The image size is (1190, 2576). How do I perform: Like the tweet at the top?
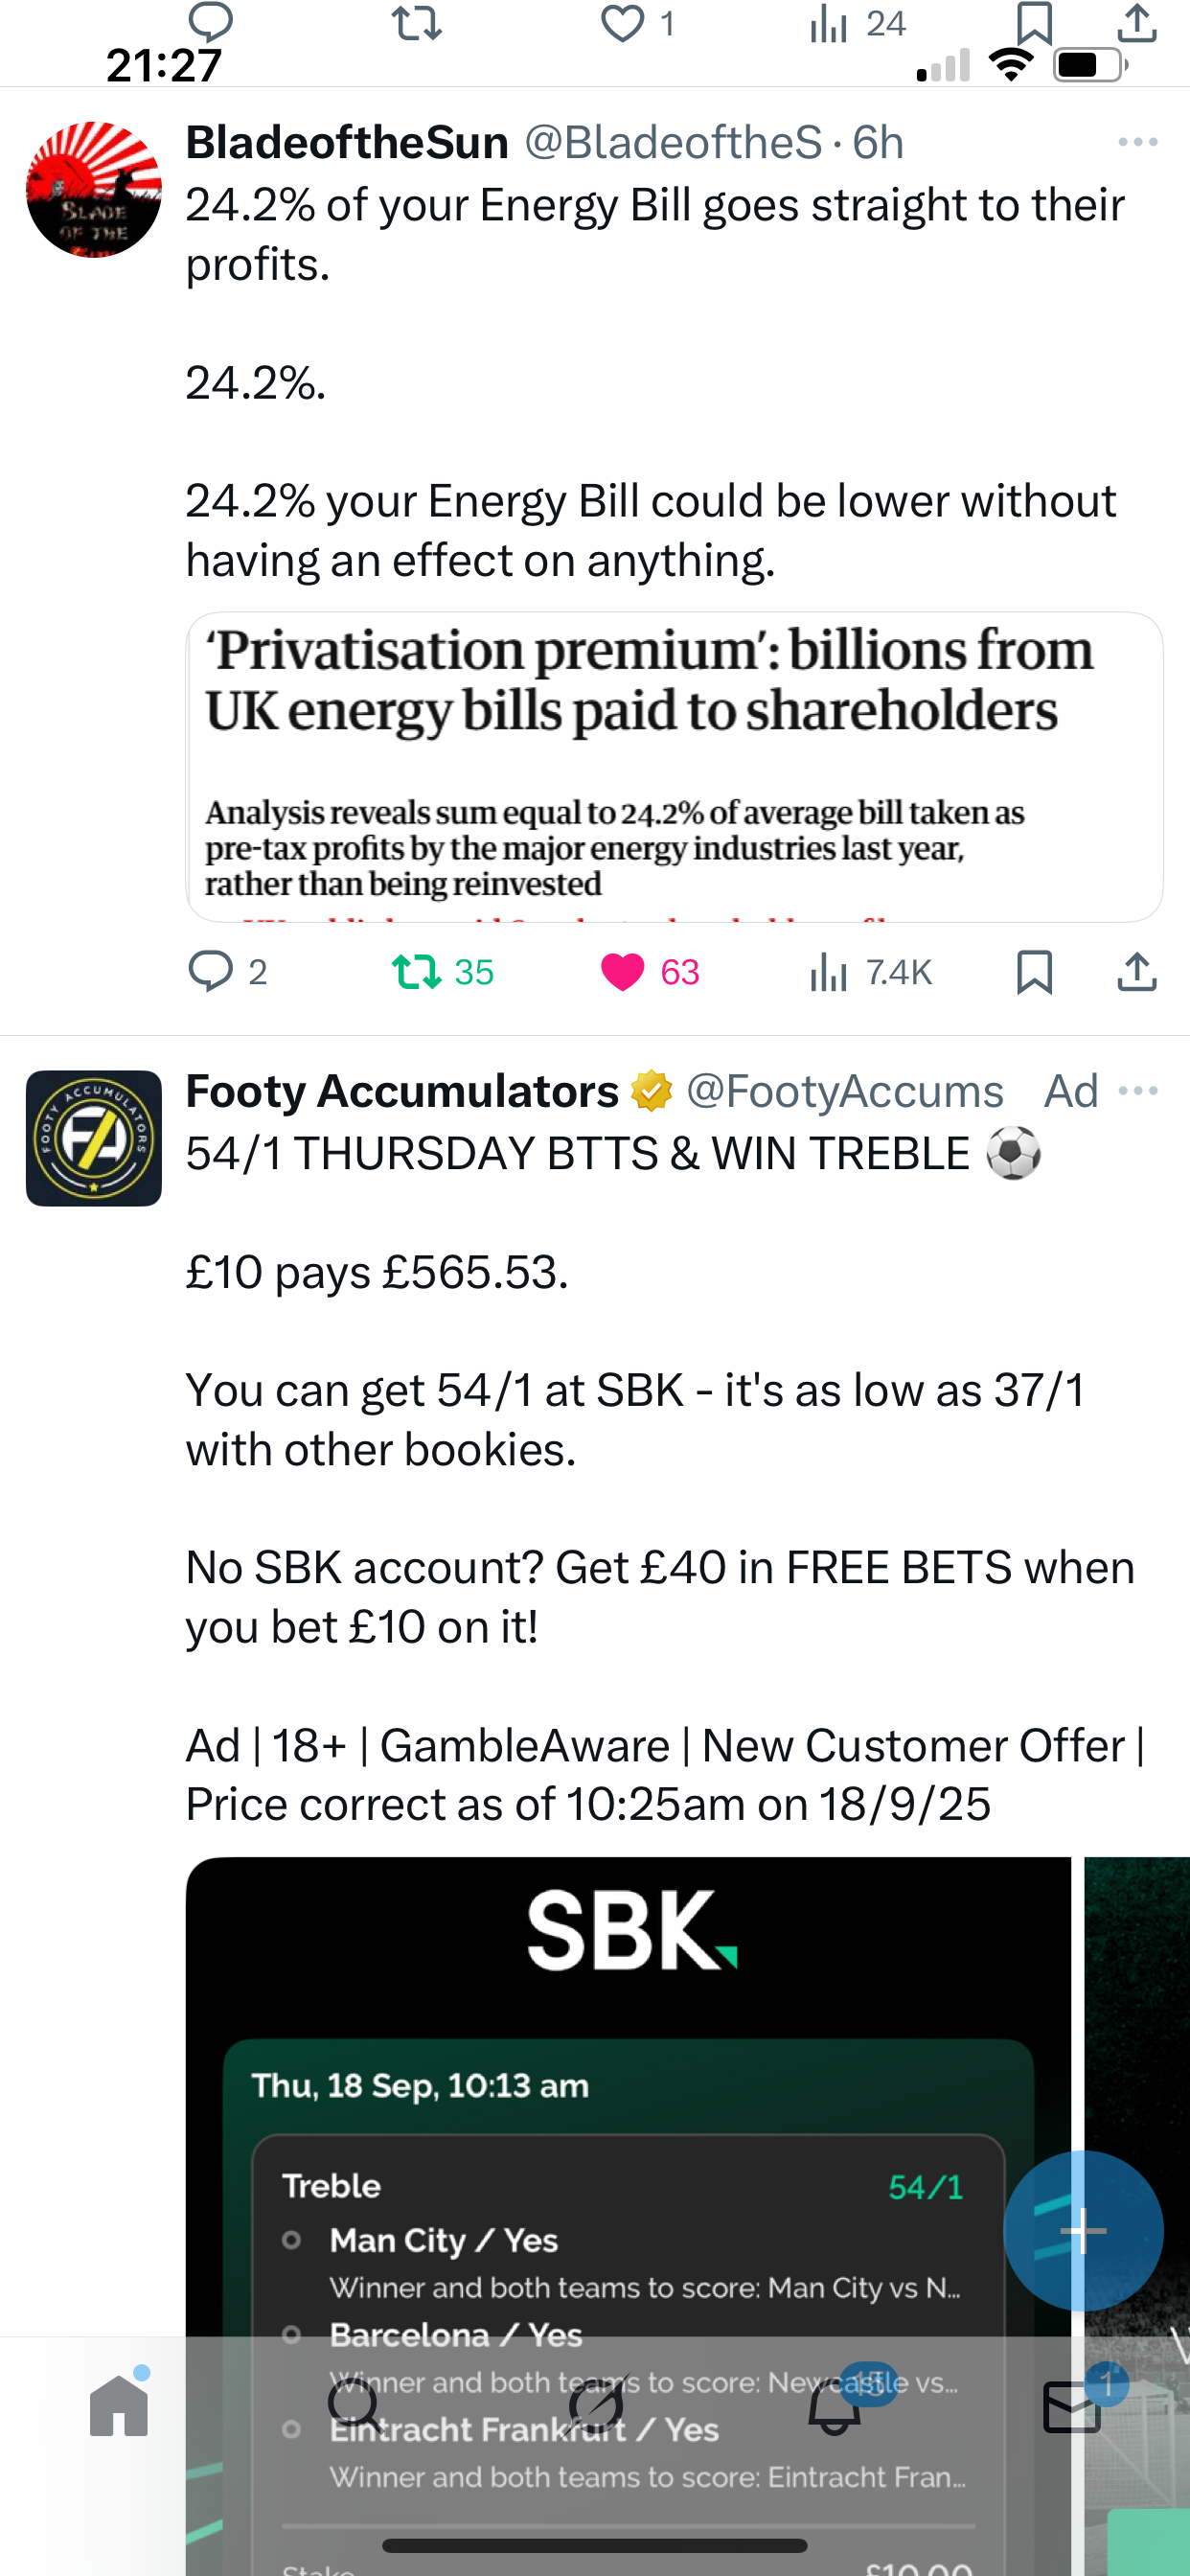(x=623, y=24)
